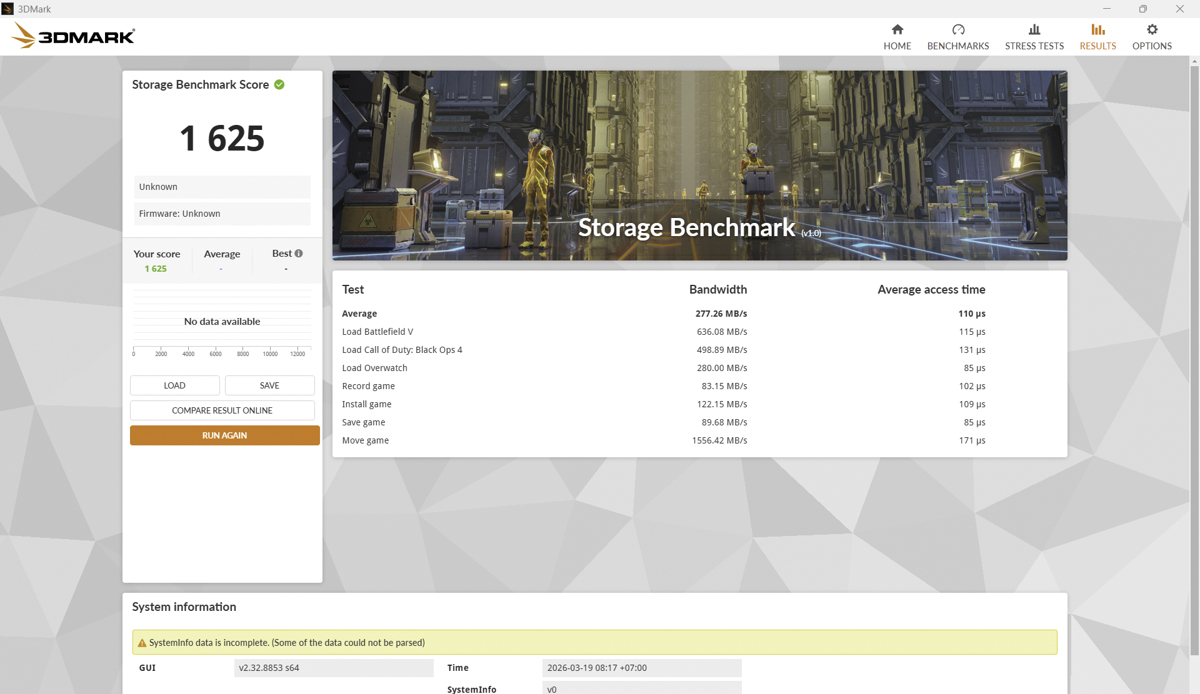Click the Home icon in the top navigation
Screen dimensions: 1200x694
[897, 31]
